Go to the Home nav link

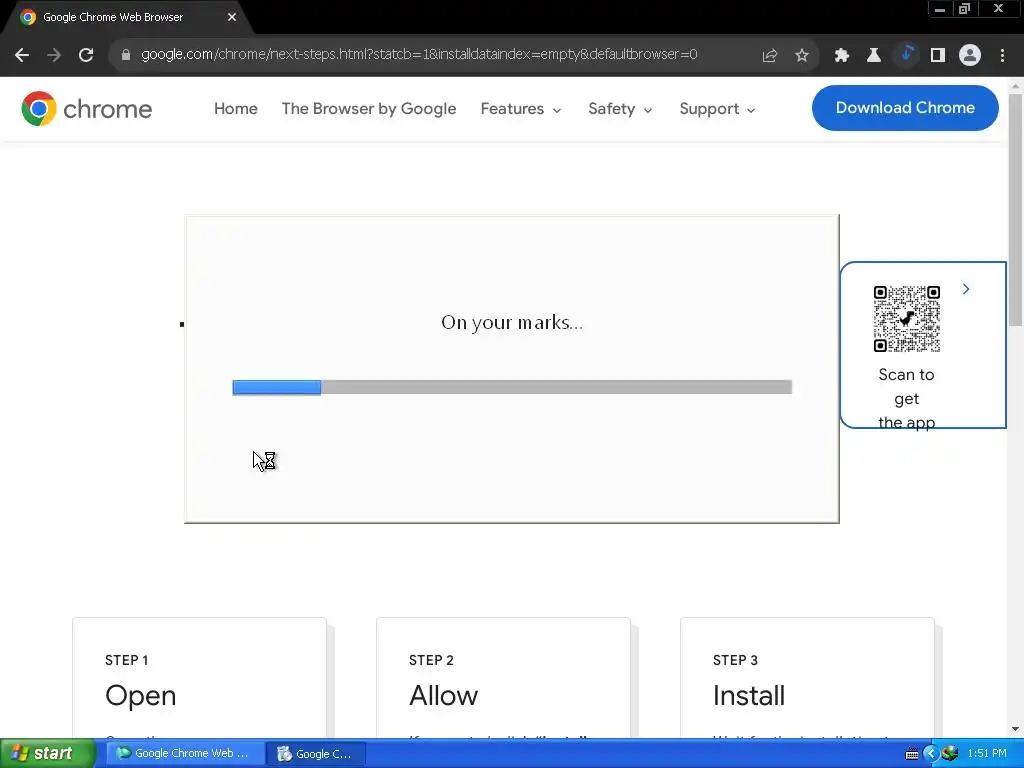[x=236, y=108]
